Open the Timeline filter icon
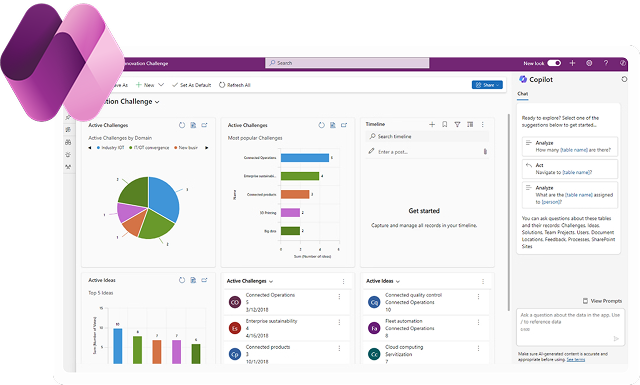640x385 pixels. [x=457, y=124]
